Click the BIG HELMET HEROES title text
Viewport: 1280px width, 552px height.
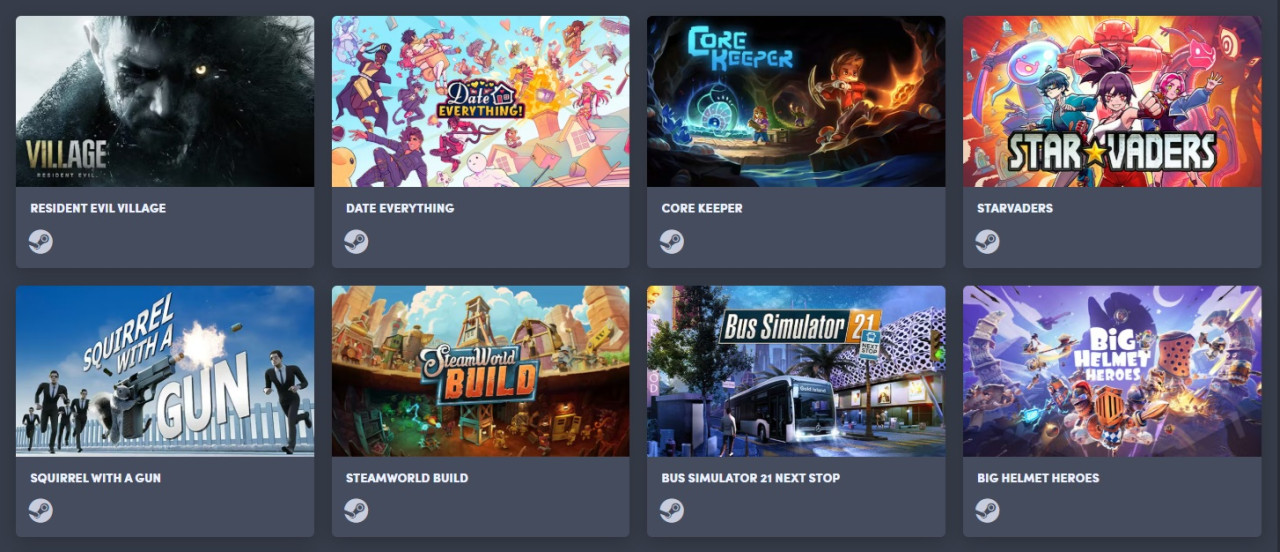[1038, 478]
